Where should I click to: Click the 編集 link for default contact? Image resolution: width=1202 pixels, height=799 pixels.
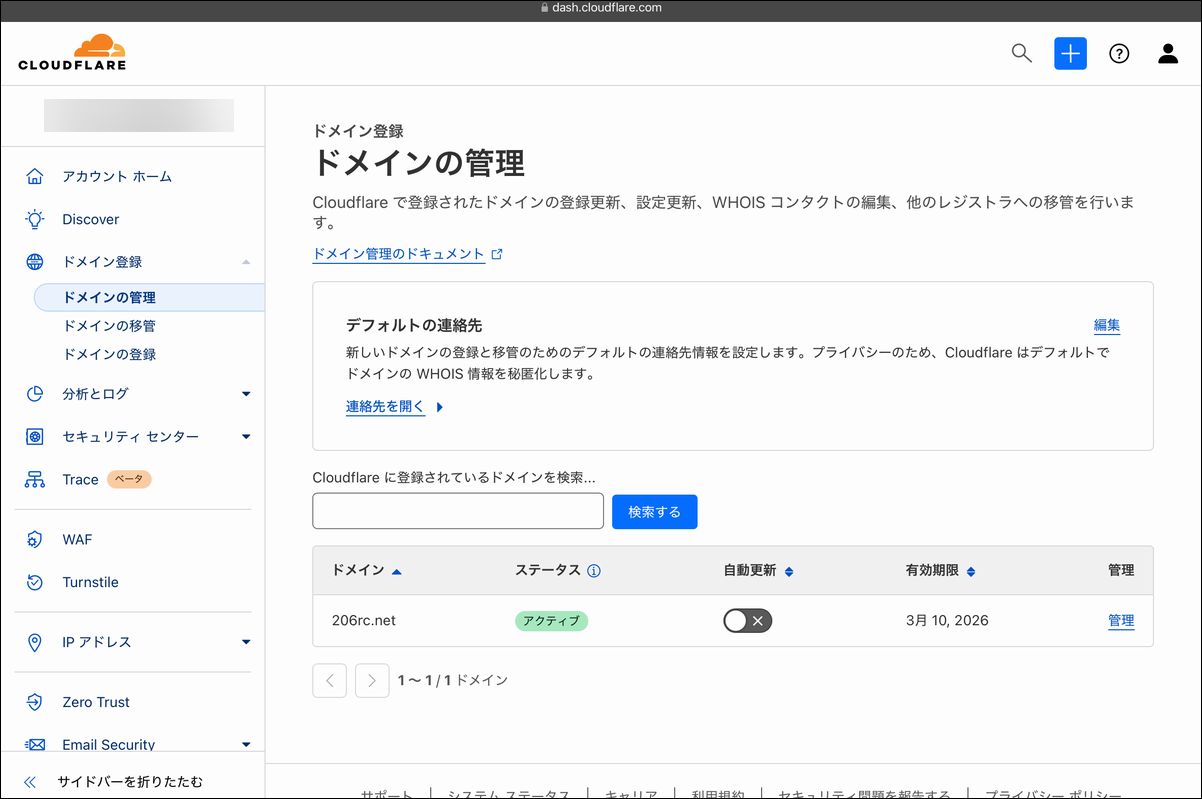click(x=1107, y=325)
